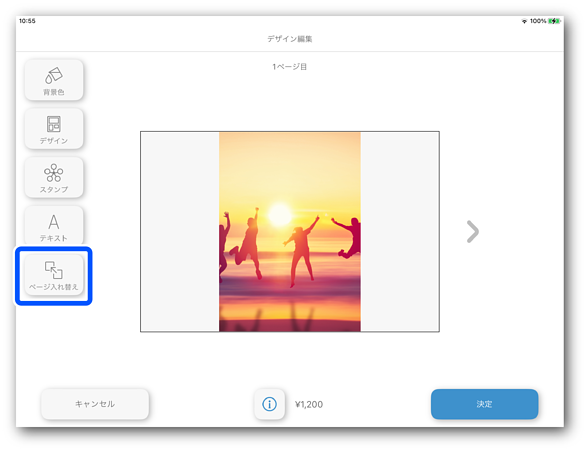This screenshot has height=451, width=587.
Task: Tap the デザイン編集 screen title
Action: click(290, 39)
